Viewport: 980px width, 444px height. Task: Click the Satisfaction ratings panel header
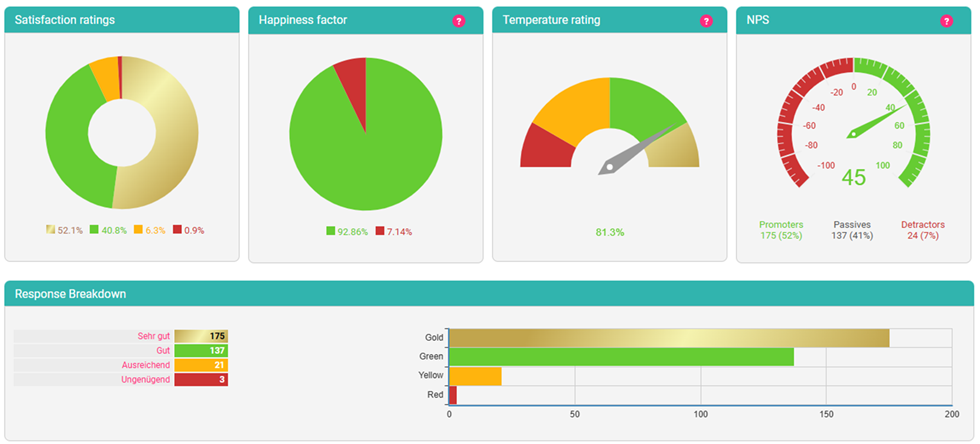coord(122,20)
